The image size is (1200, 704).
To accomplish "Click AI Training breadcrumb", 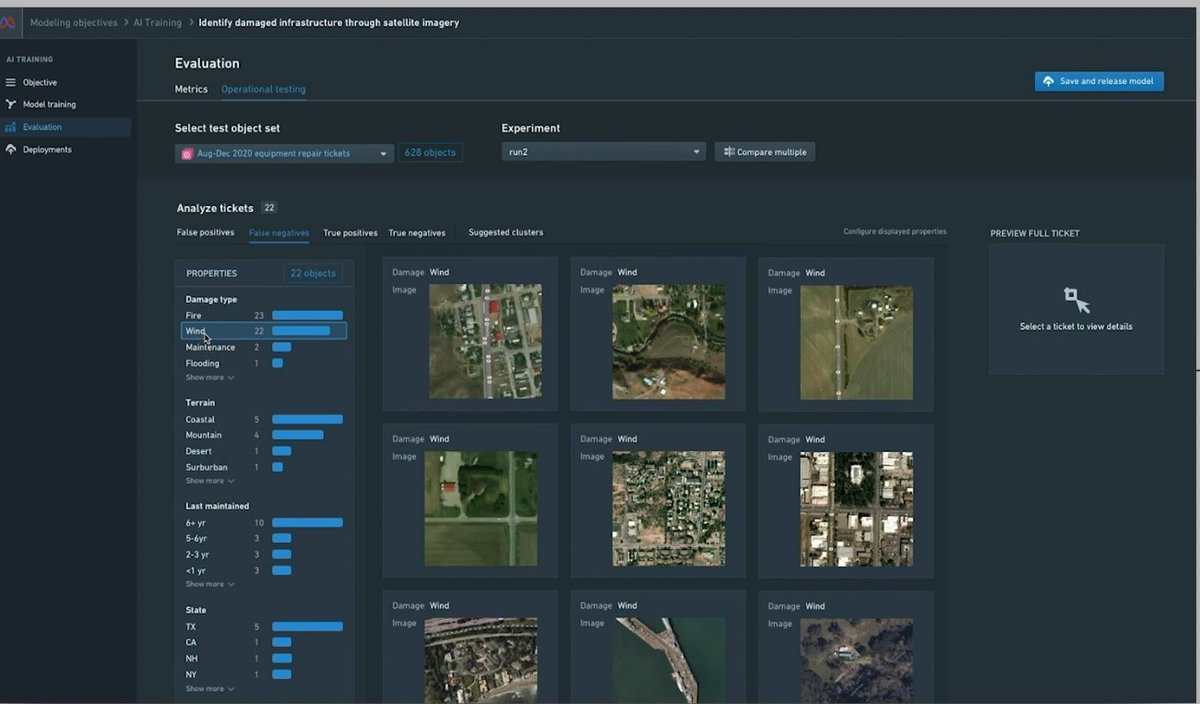I will pyautogui.click(x=157, y=22).
